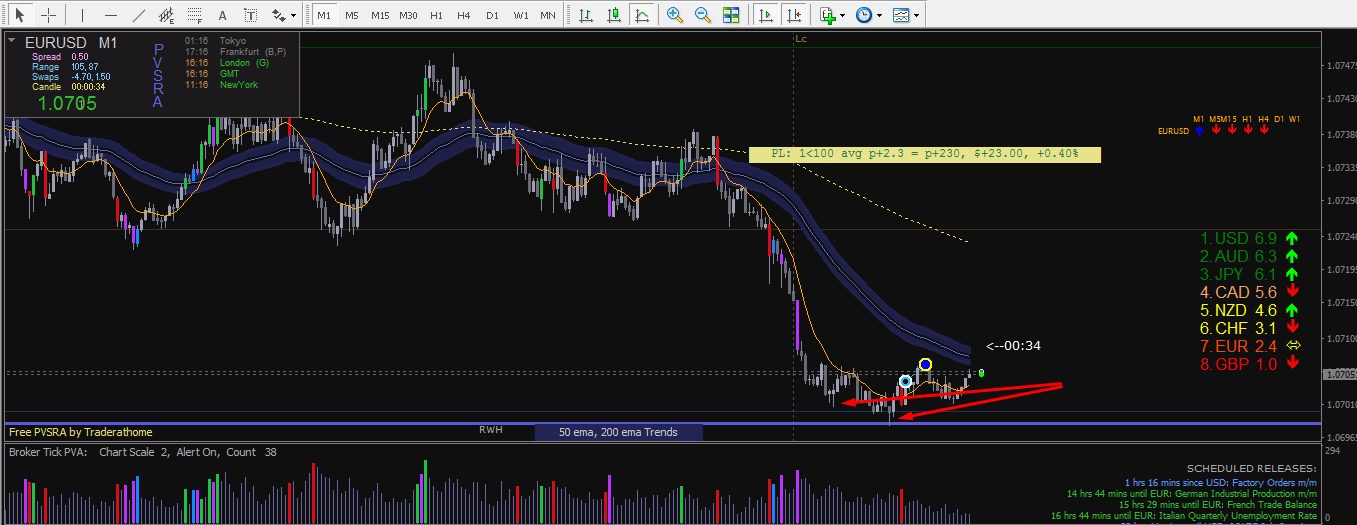Image resolution: width=1357 pixels, height=525 pixels.
Task: Switch to MN timeframe
Action: coord(548,15)
